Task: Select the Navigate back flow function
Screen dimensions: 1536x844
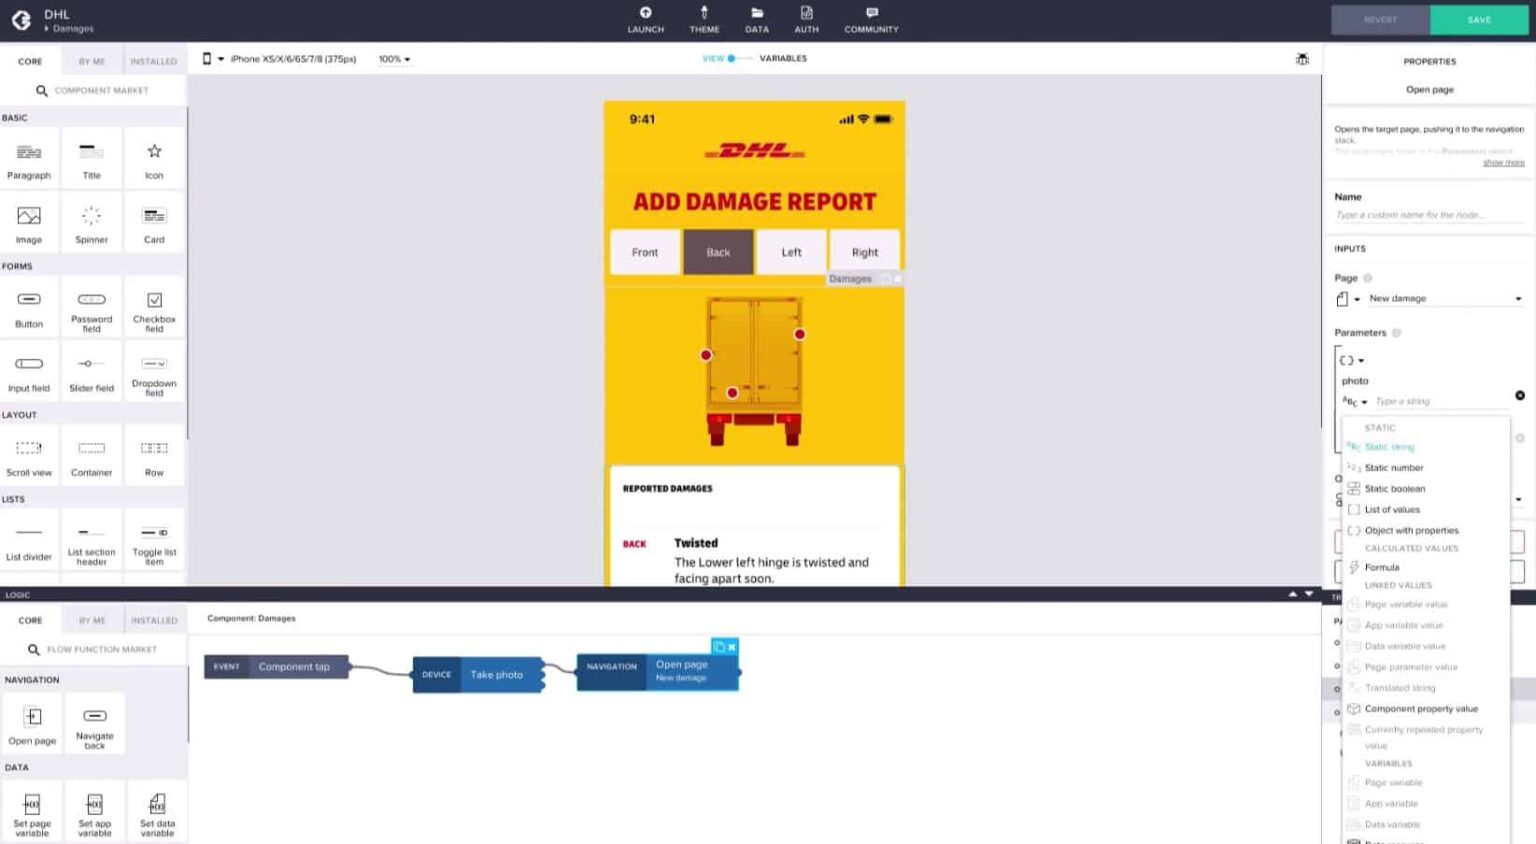Action: (95, 724)
